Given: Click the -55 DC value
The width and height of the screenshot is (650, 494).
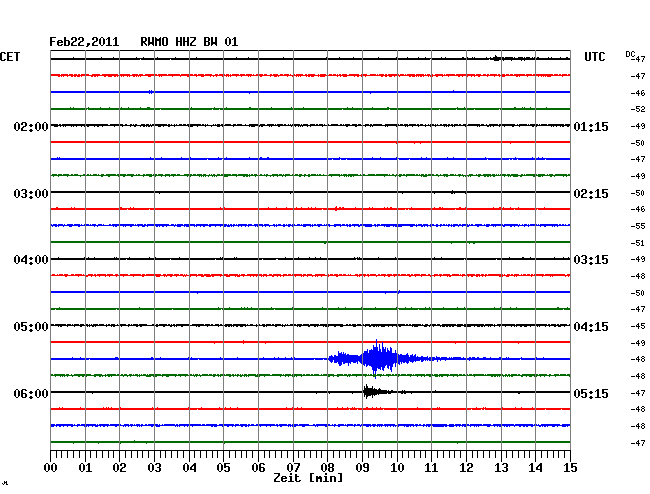Looking at the screenshot, I should [638, 226].
